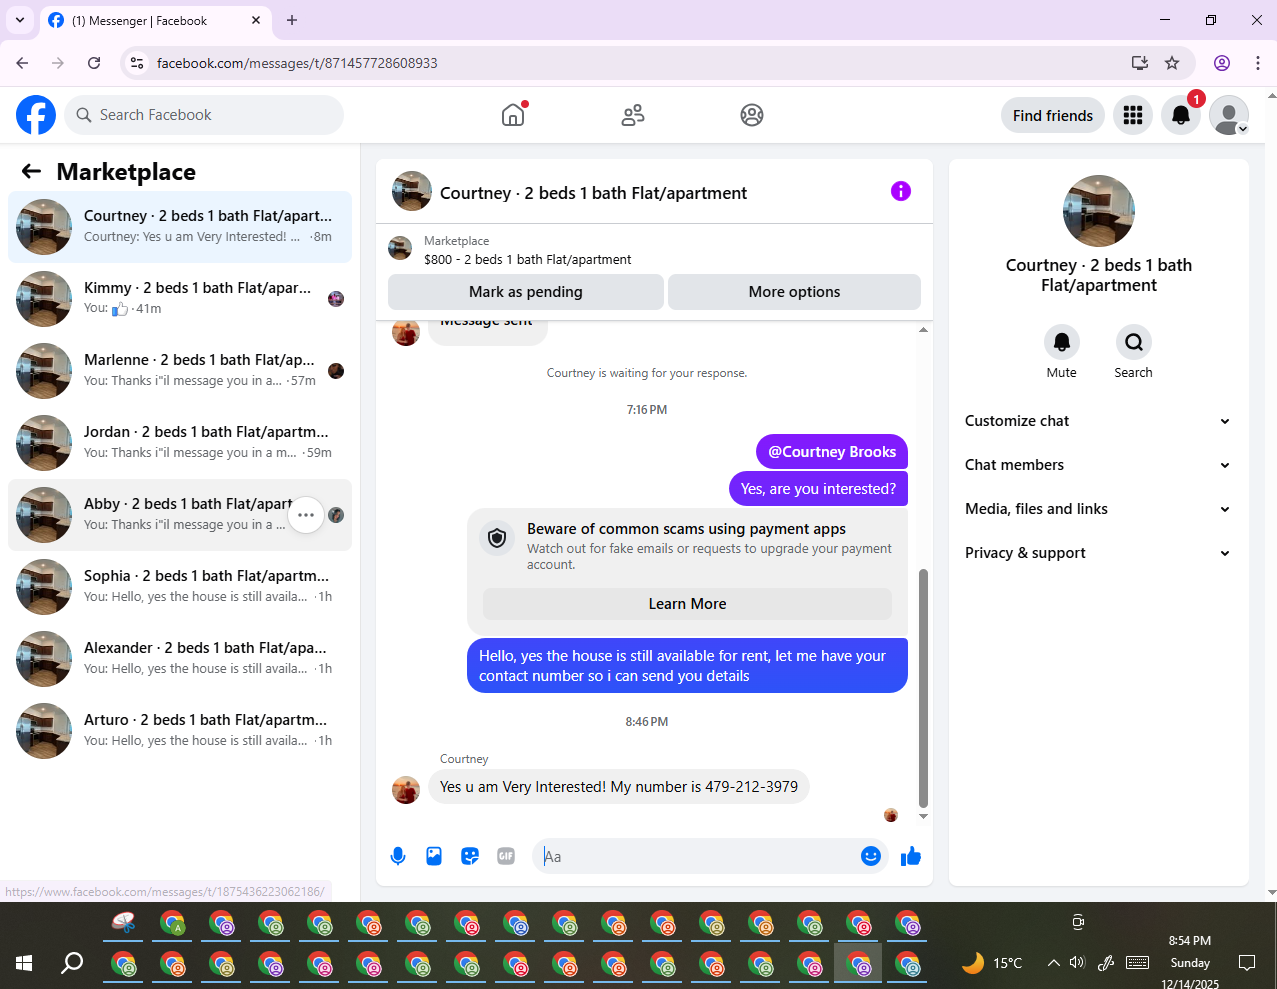This screenshot has width=1277, height=989.
Task: Open the Groups icon in top navigation
Action: pos(752,115)
